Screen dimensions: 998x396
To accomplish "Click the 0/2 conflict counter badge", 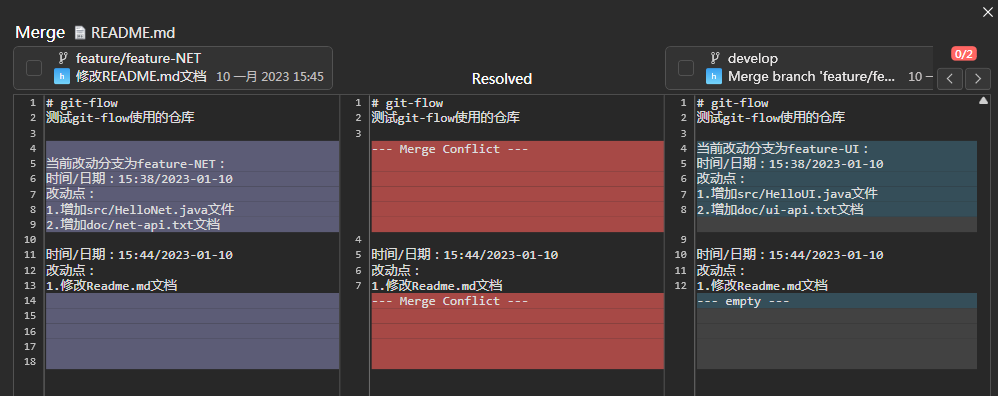I will 963,53.
